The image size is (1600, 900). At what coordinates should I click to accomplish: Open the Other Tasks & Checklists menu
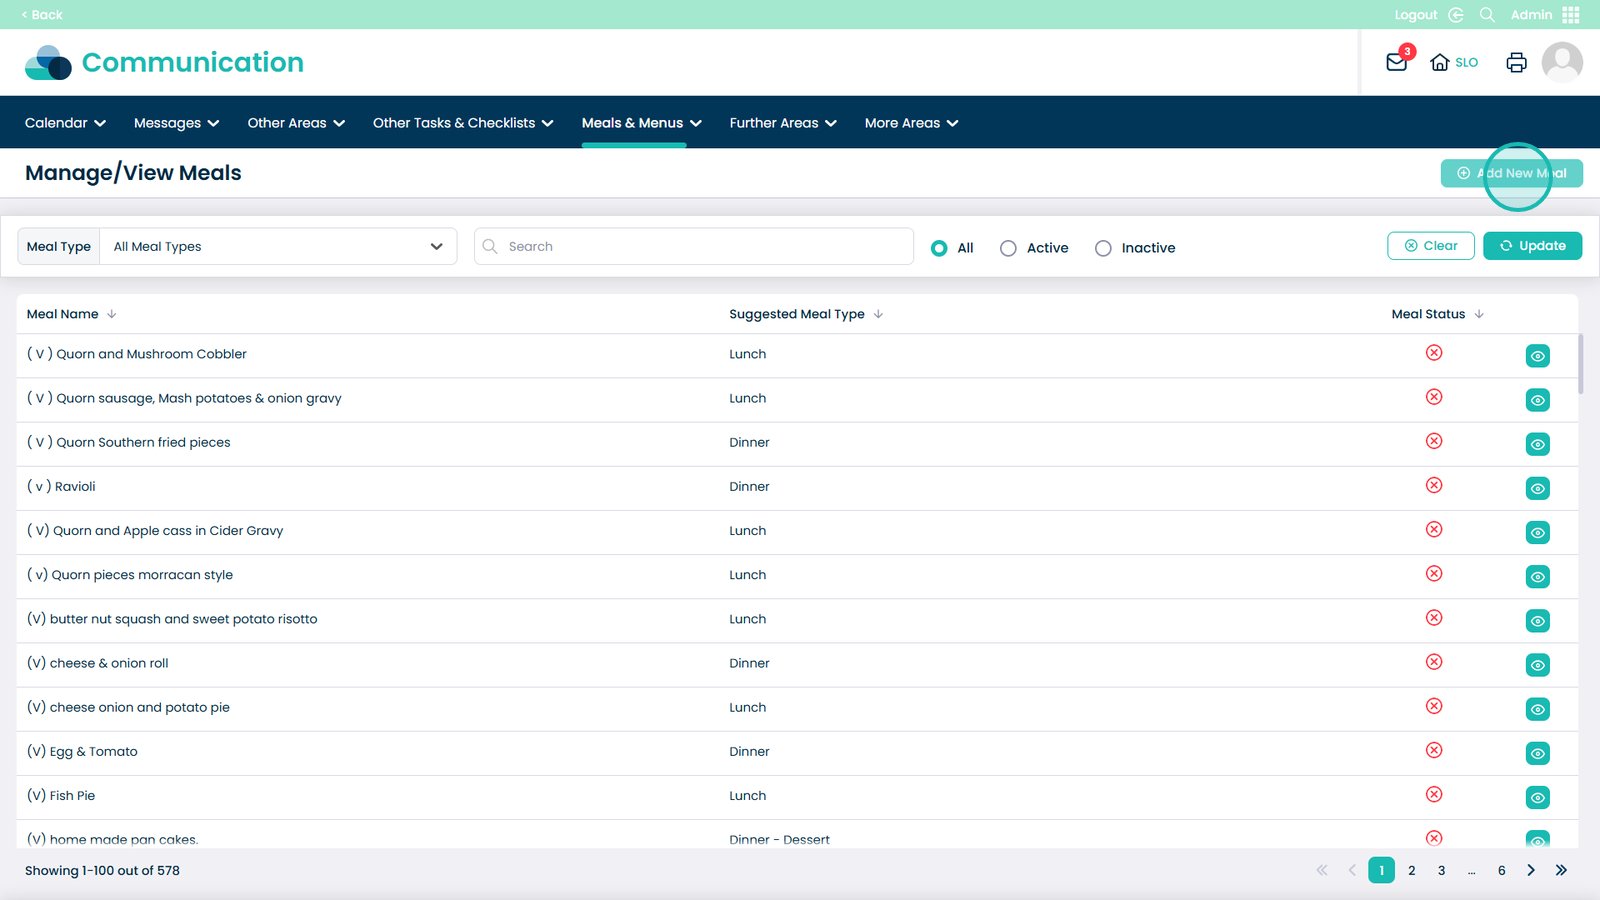[x=463, y=123]
